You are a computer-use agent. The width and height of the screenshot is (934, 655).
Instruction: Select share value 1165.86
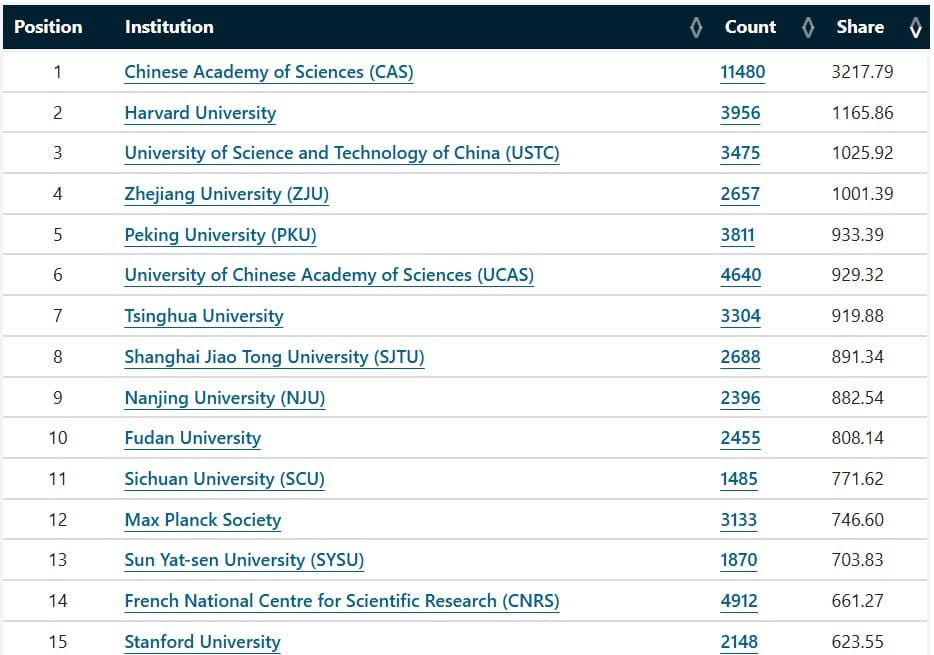pyautogui.click(x=863, y=113)
